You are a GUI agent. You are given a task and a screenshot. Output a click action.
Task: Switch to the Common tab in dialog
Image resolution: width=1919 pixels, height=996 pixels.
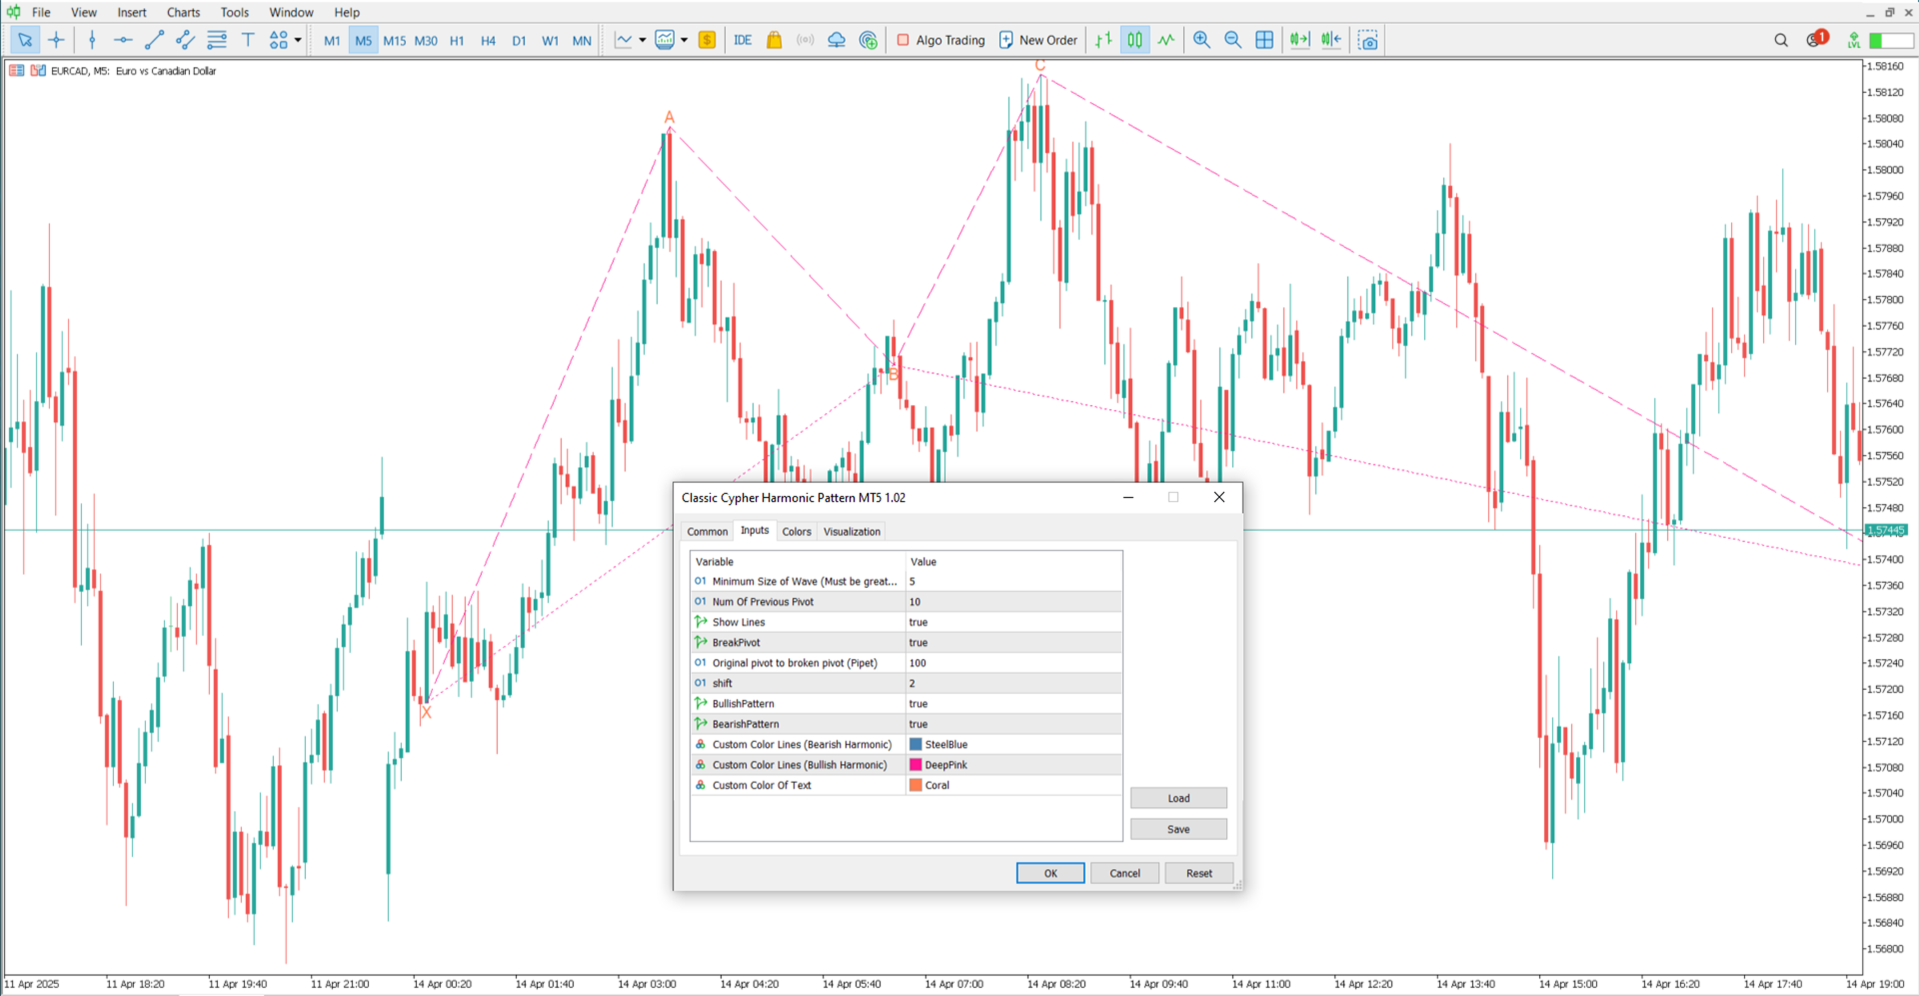pos(707,532)
